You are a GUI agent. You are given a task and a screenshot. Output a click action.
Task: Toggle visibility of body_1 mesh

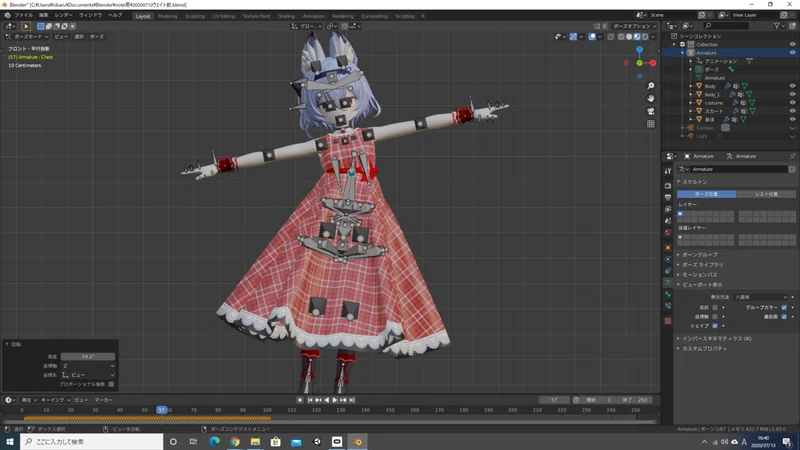pos(792,94)
